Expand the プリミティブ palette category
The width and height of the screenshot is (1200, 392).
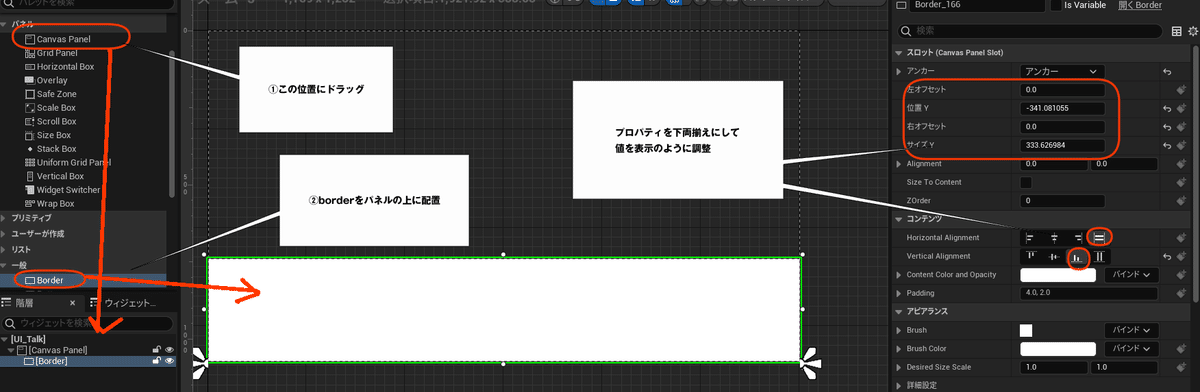coord(4,218)
